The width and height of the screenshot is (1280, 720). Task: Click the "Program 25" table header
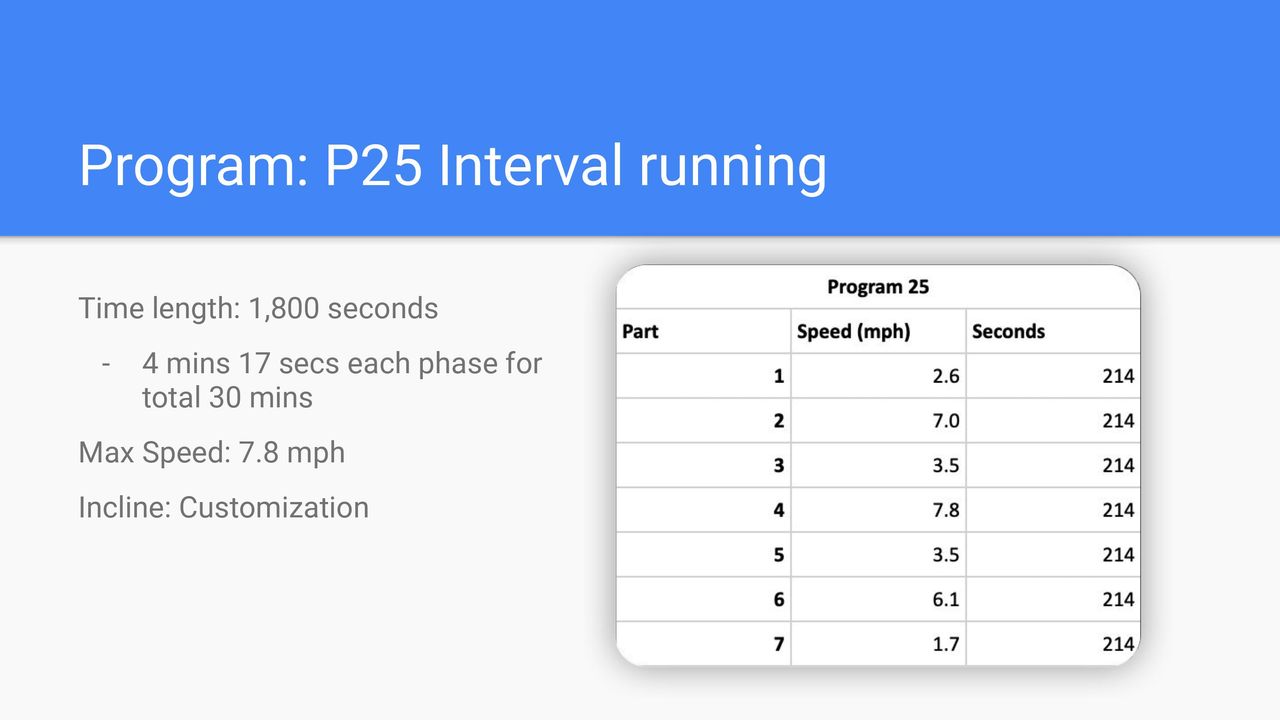pos(878,287)
